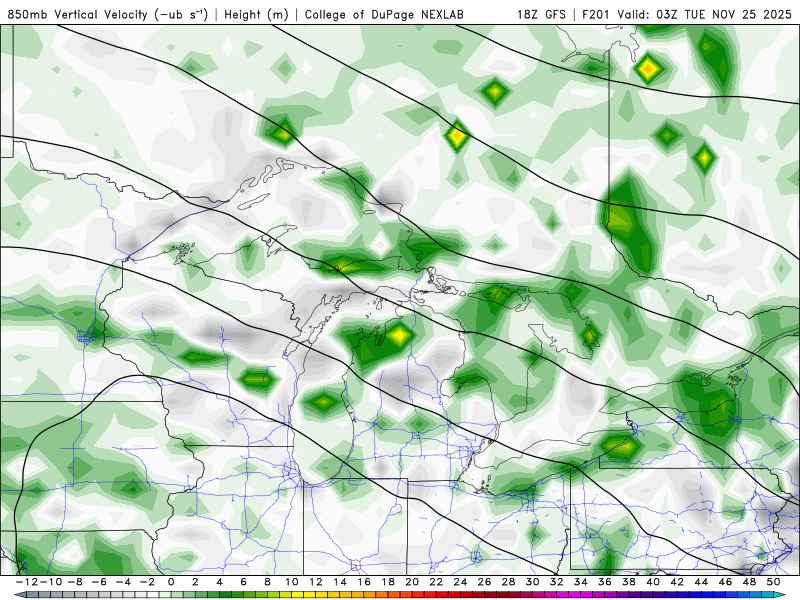Click the "0" value on the color scale

pyautogui.click(x=171, y=582)
